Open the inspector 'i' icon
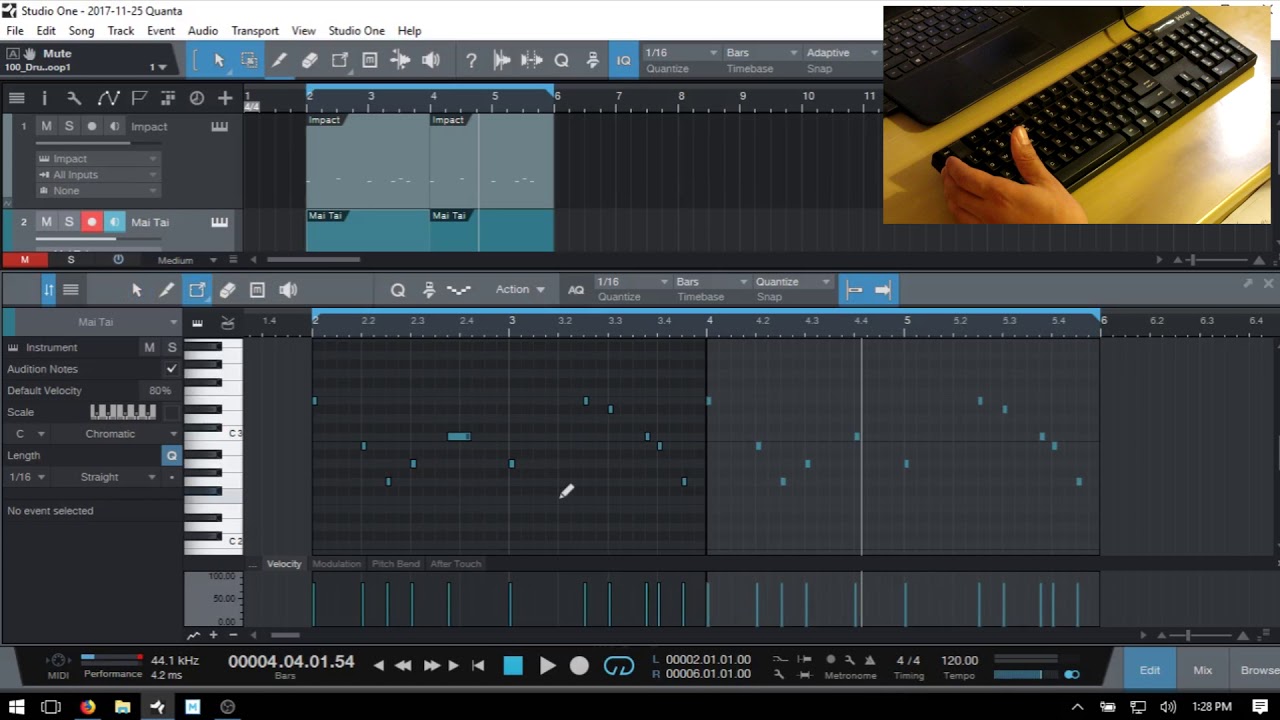The image size is (1280, 720). 44,97
